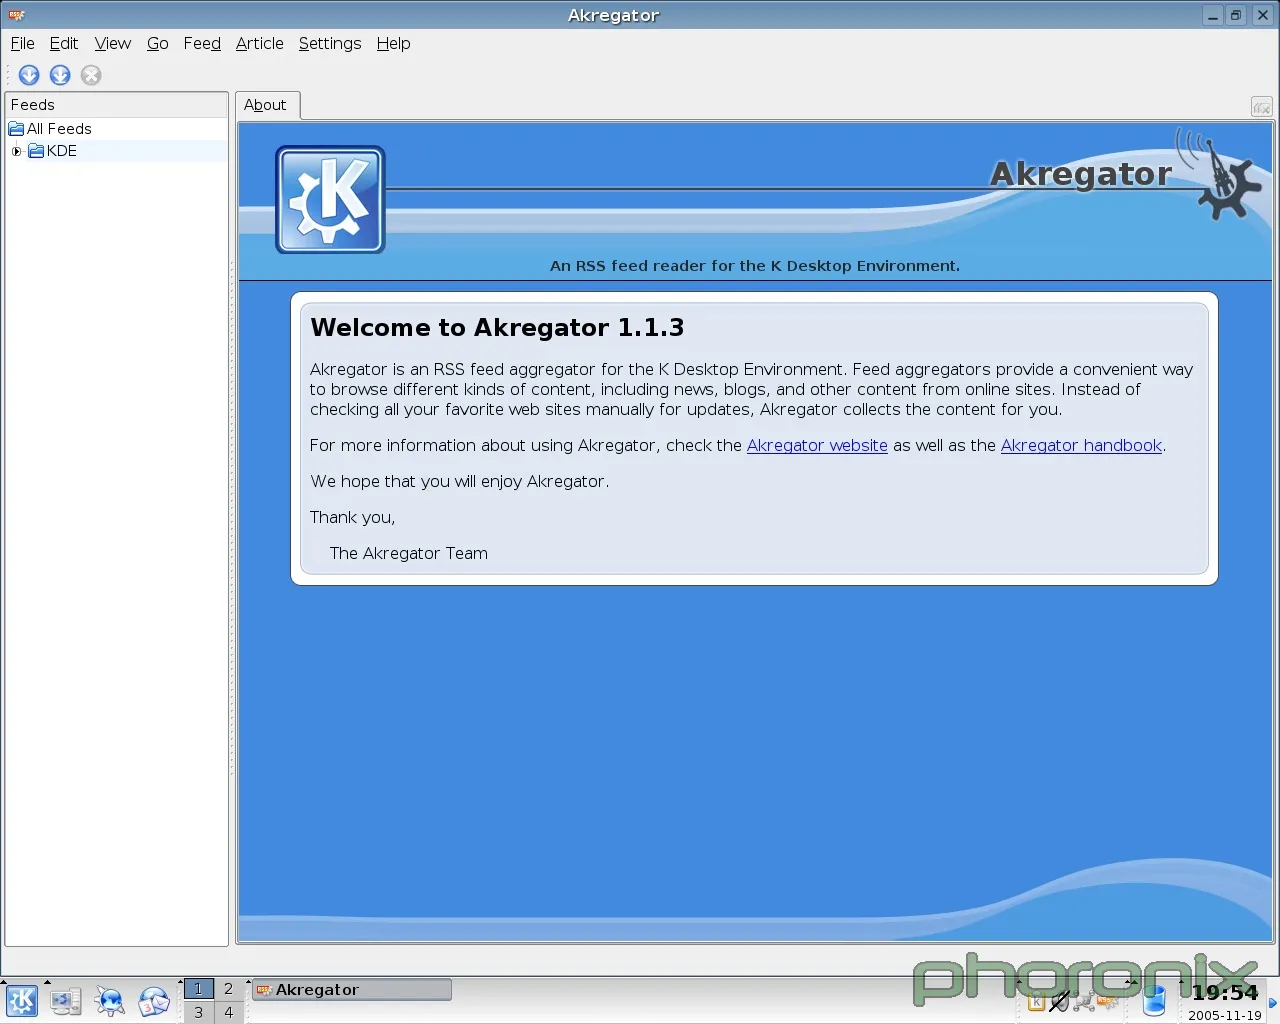Open the Settings menu
1280x1024 pixels.
(x=329, y=43)
